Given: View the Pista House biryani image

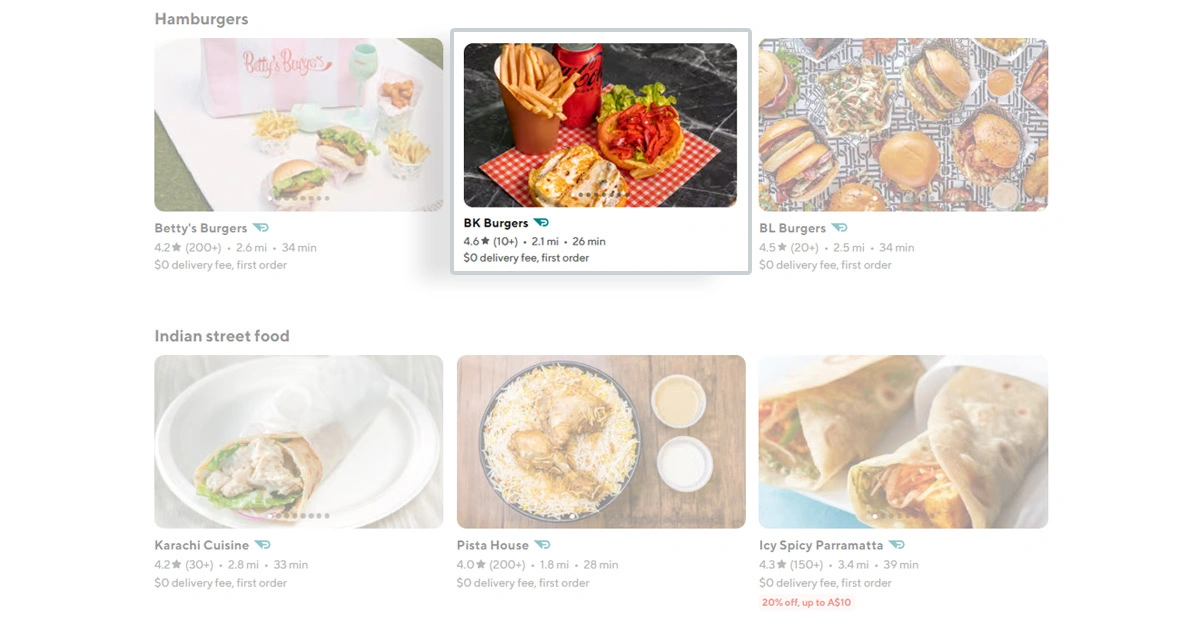Looking at the screenshot, I should [601, 442].
